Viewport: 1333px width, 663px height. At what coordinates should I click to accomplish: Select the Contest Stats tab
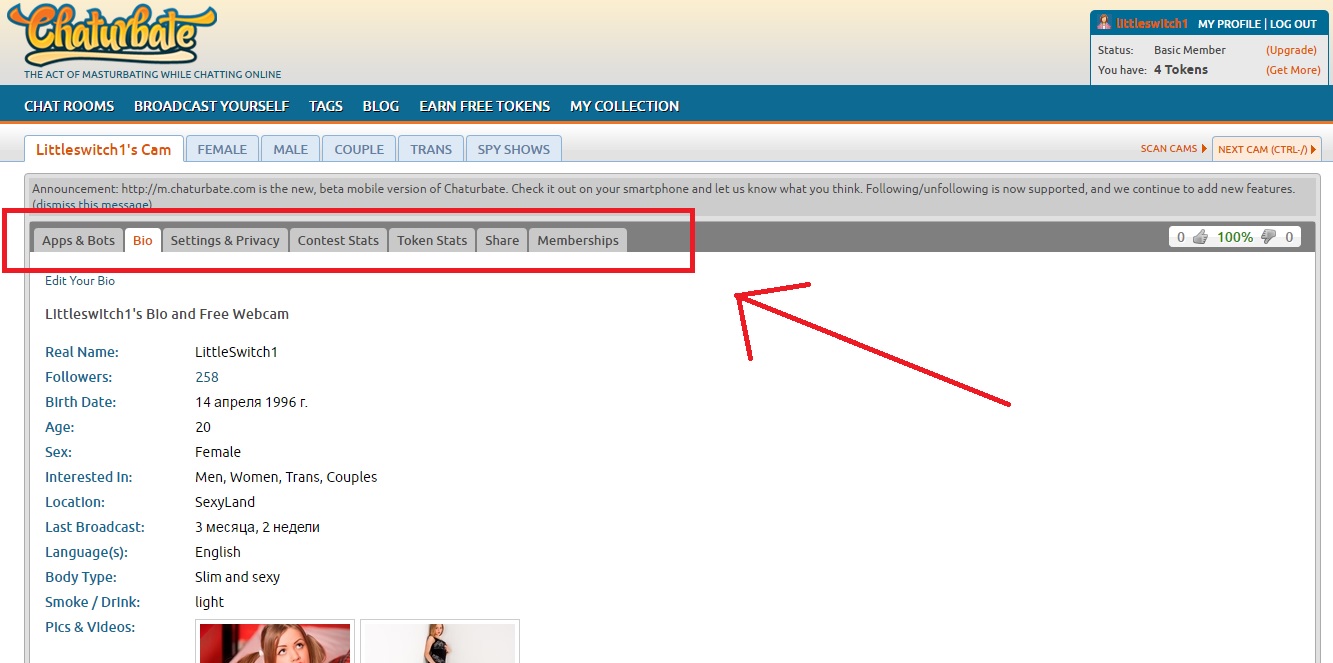point(338,240)
